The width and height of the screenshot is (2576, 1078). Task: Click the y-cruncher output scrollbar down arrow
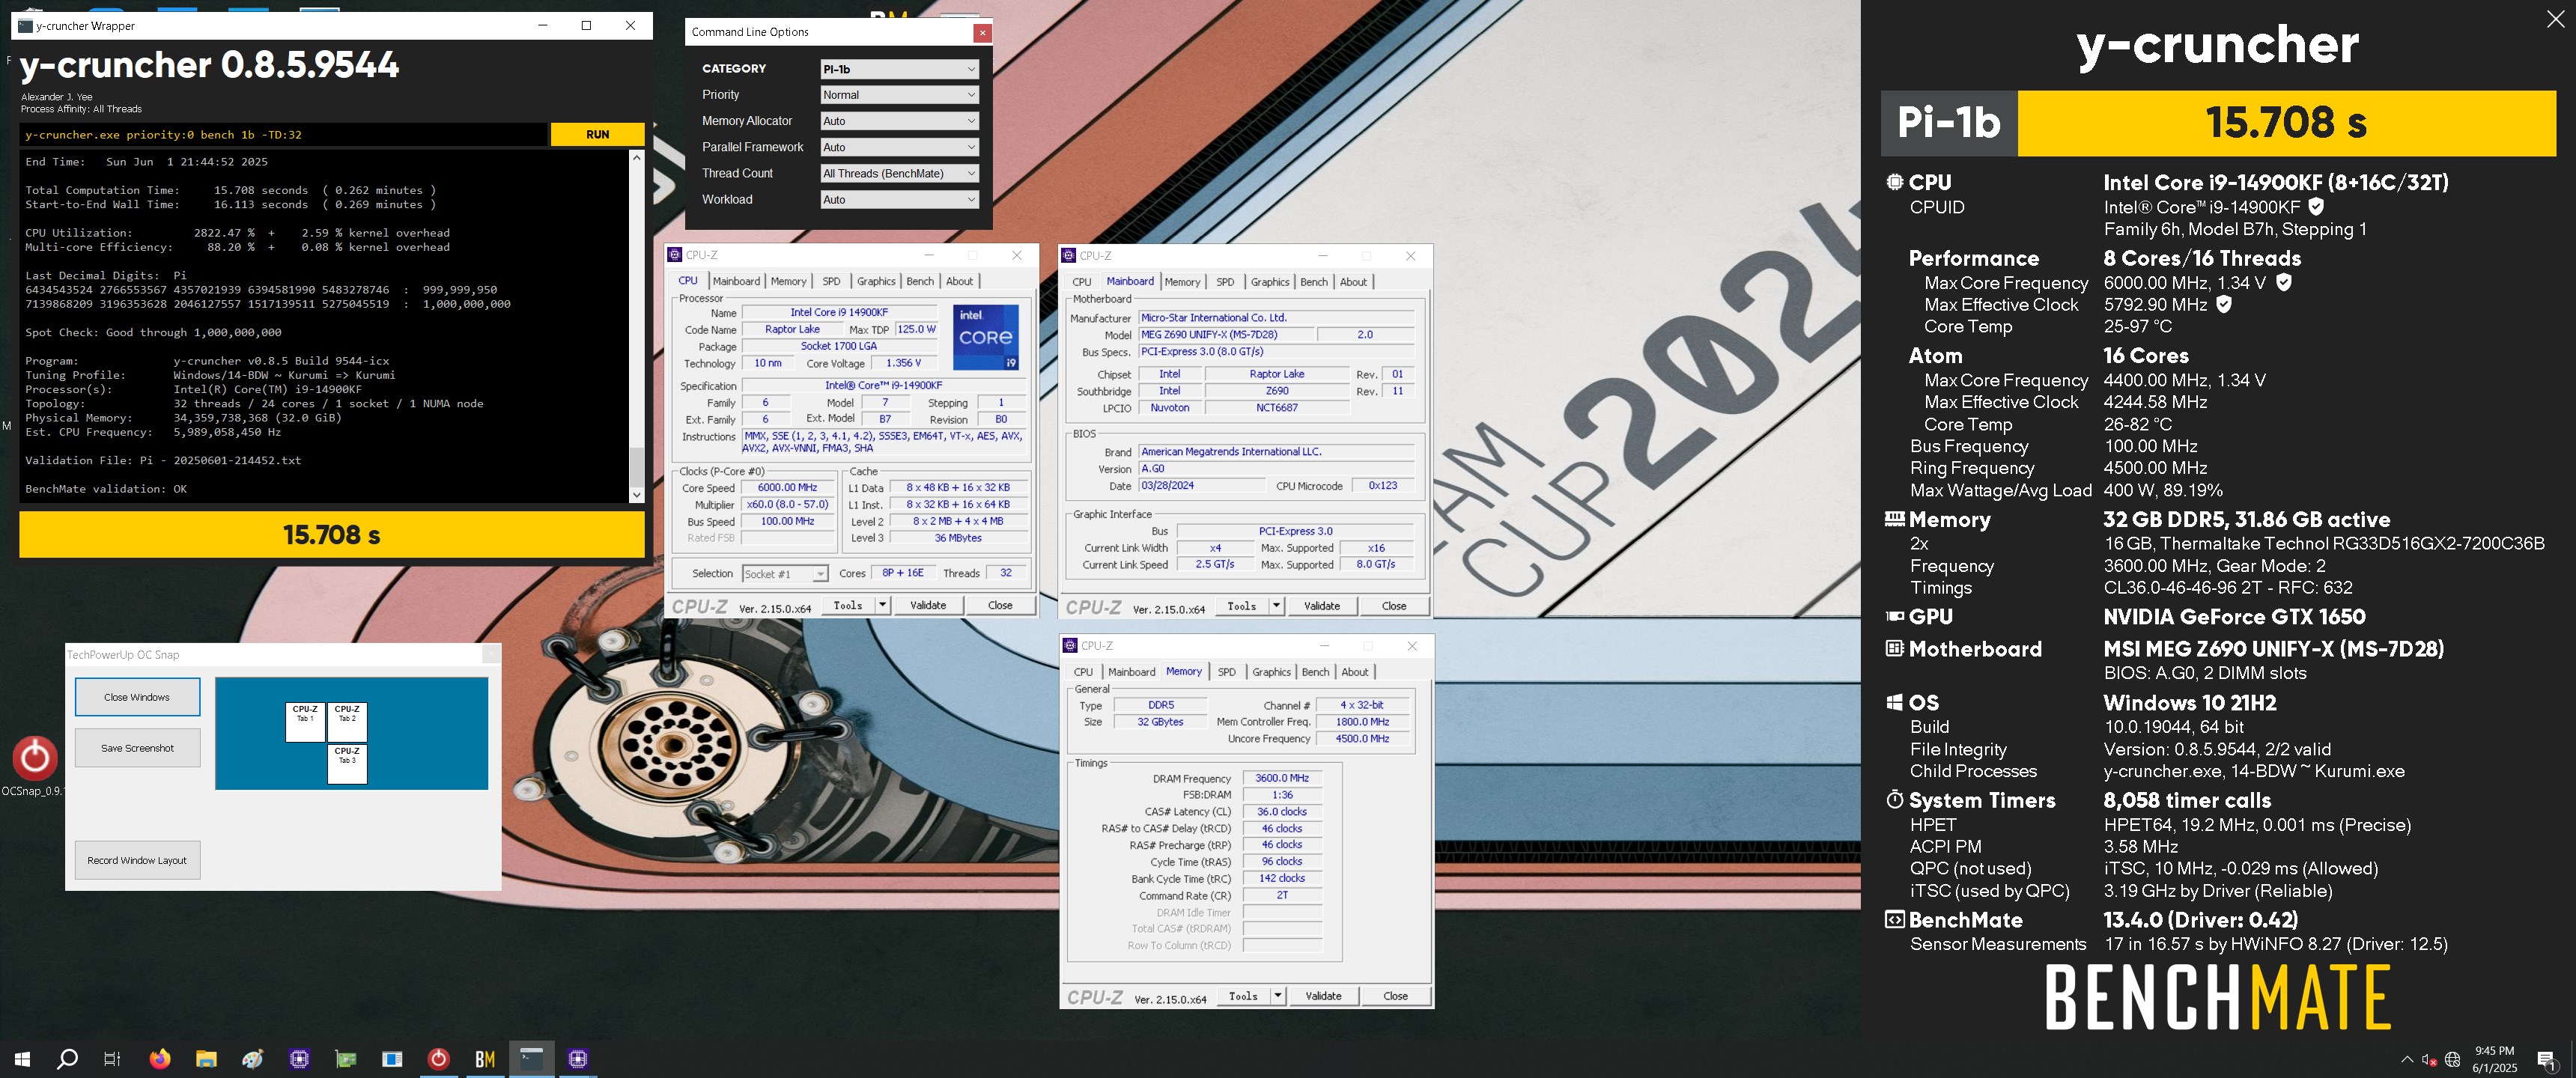click(x=636, y=494)
